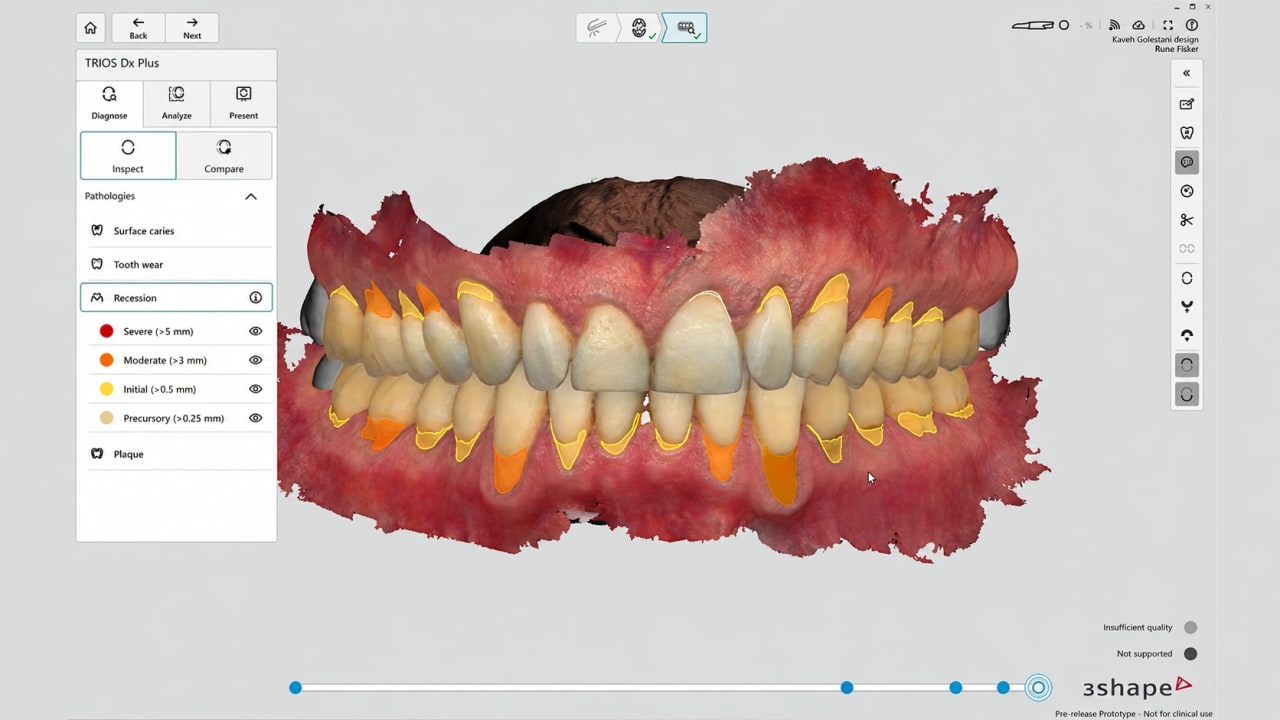The width and height of the screenshot is (1280, 720).
Task: Click the annotation edit tool icon
Action: point(1187,104)
